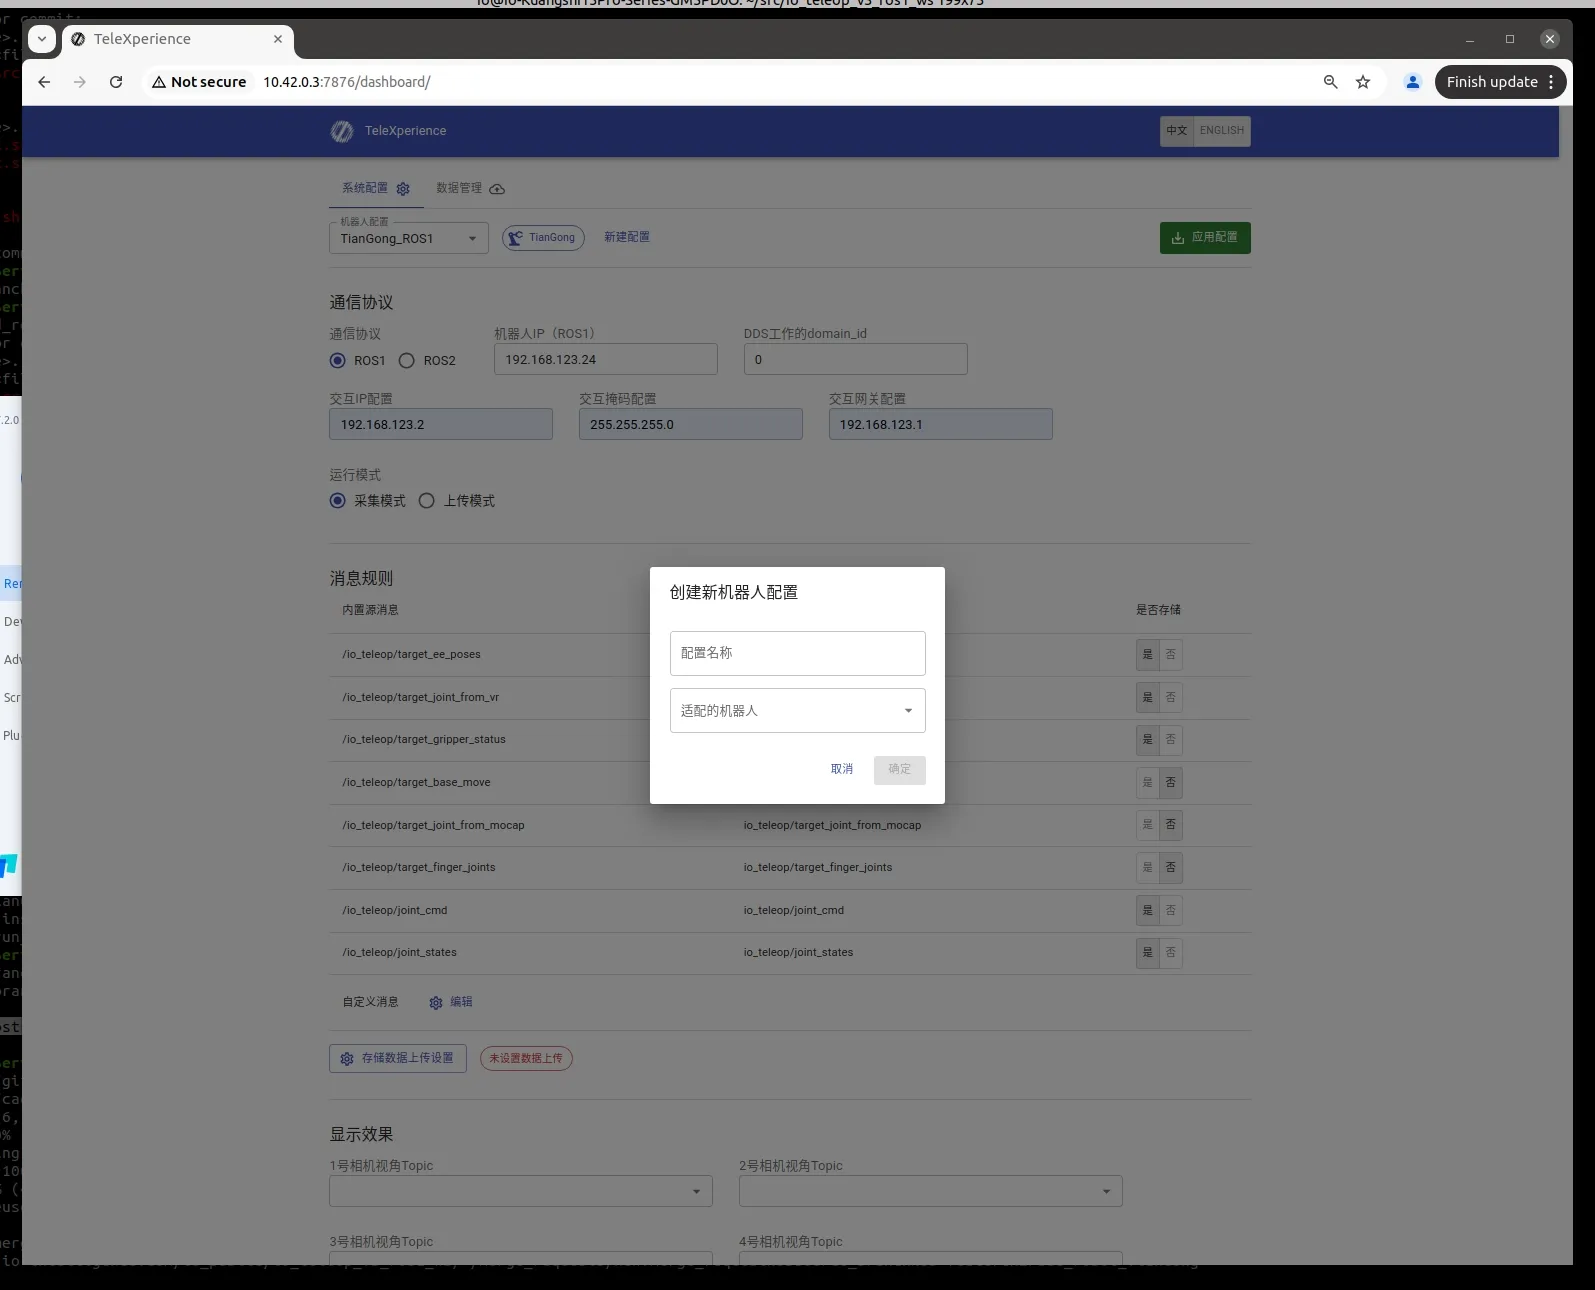Click the 新建配置 link

(627, 237)
